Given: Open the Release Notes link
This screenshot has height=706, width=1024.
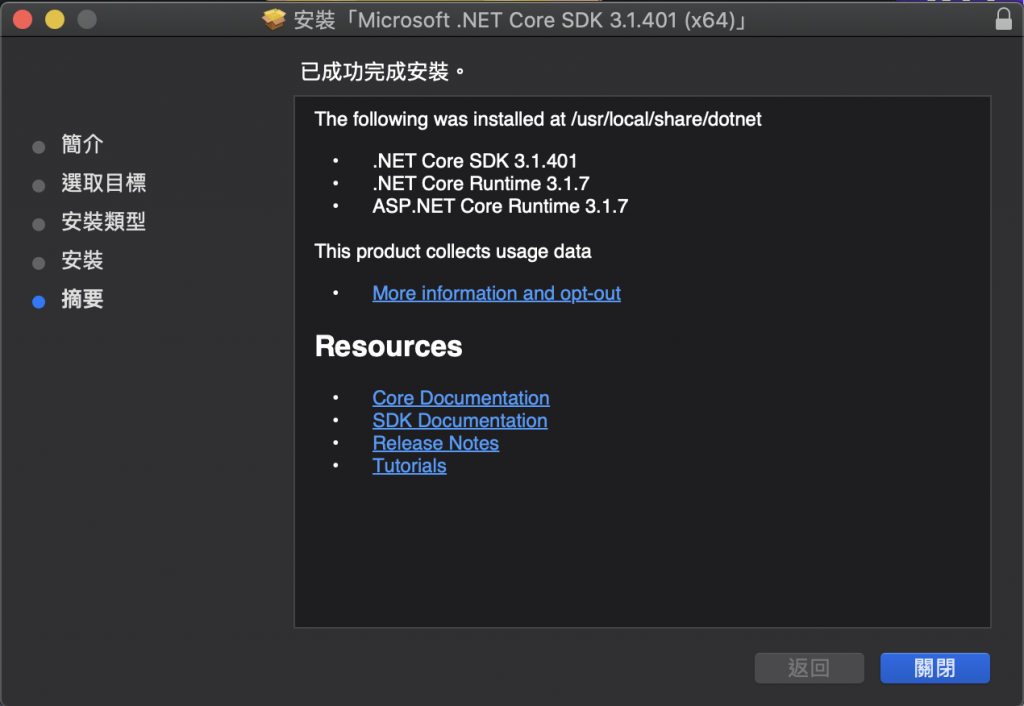Looking at the screenshot, I should point(436,443).
